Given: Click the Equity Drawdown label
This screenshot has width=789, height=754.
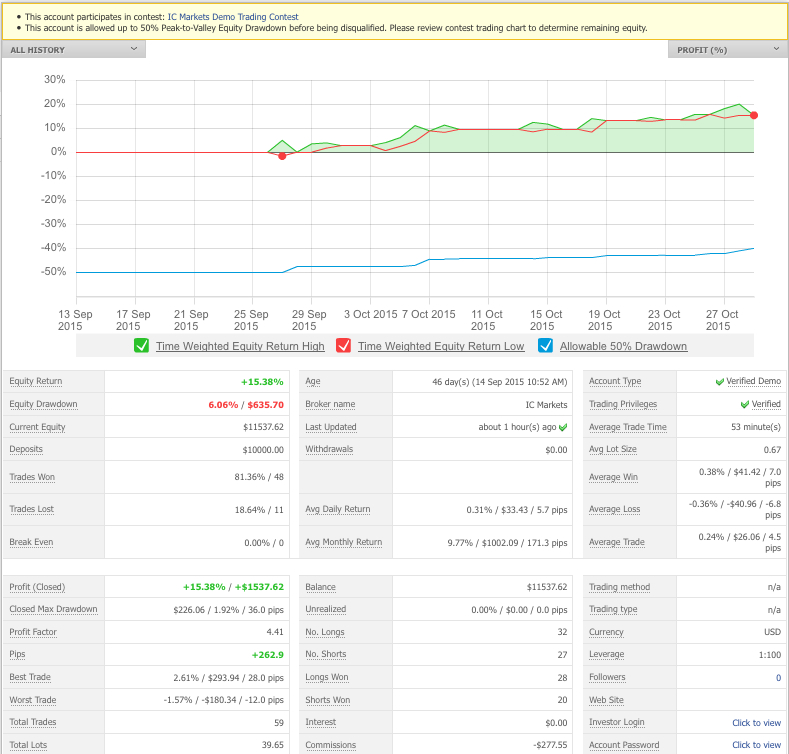Looking at the screenshot, I should (x=43, y=404).
